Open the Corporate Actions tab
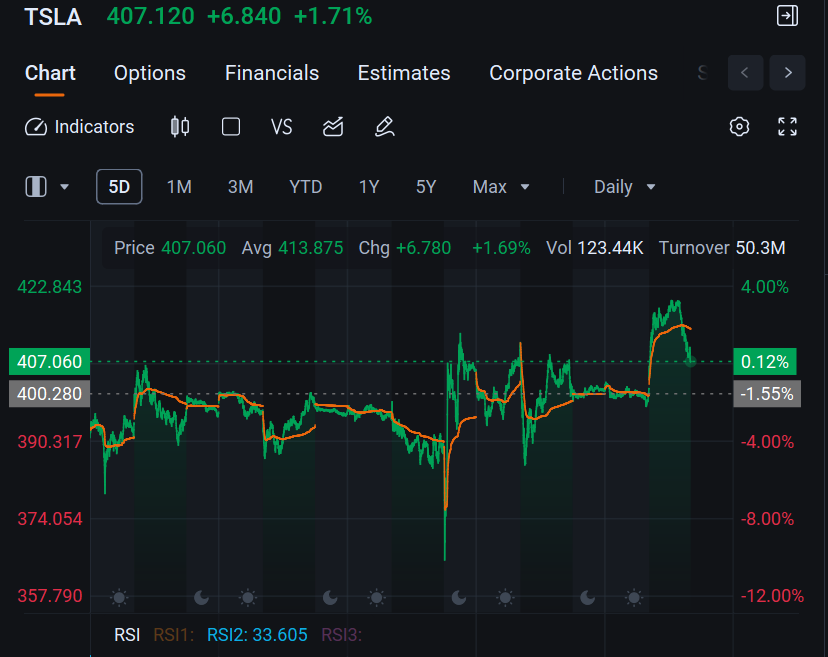This screenshot has width=828, height=657. tap(573, 73)
